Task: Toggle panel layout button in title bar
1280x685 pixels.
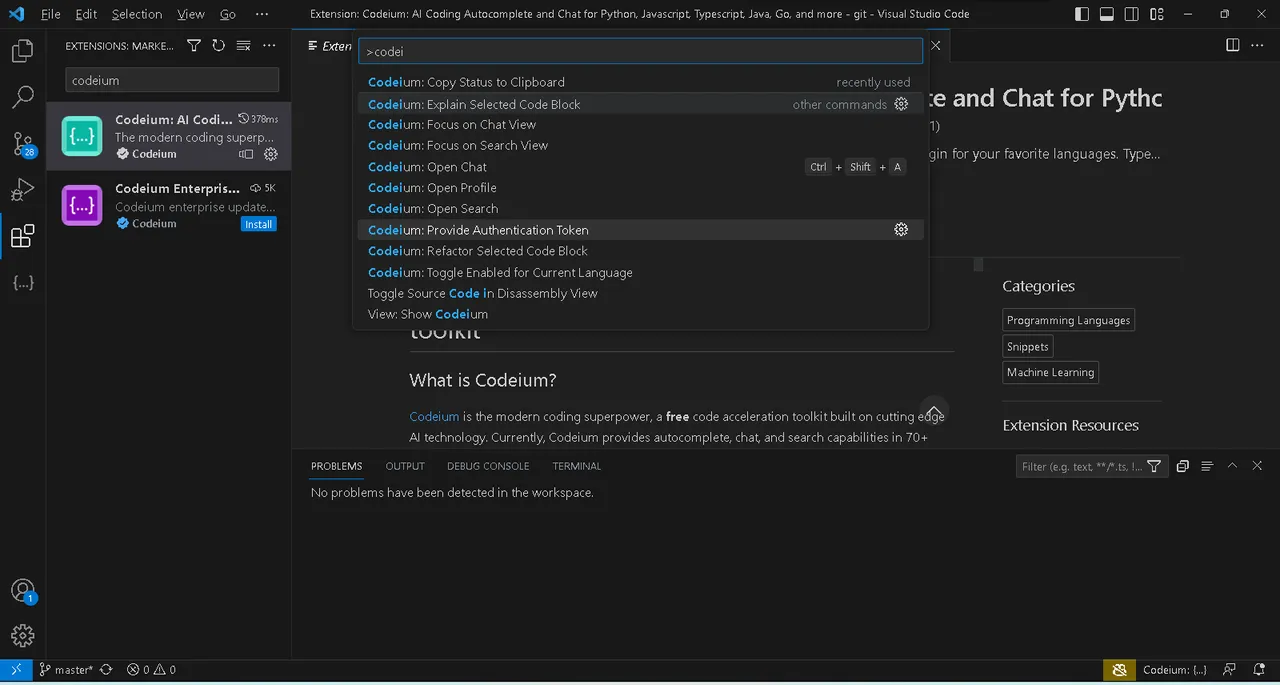Action: click(1107, 14)
